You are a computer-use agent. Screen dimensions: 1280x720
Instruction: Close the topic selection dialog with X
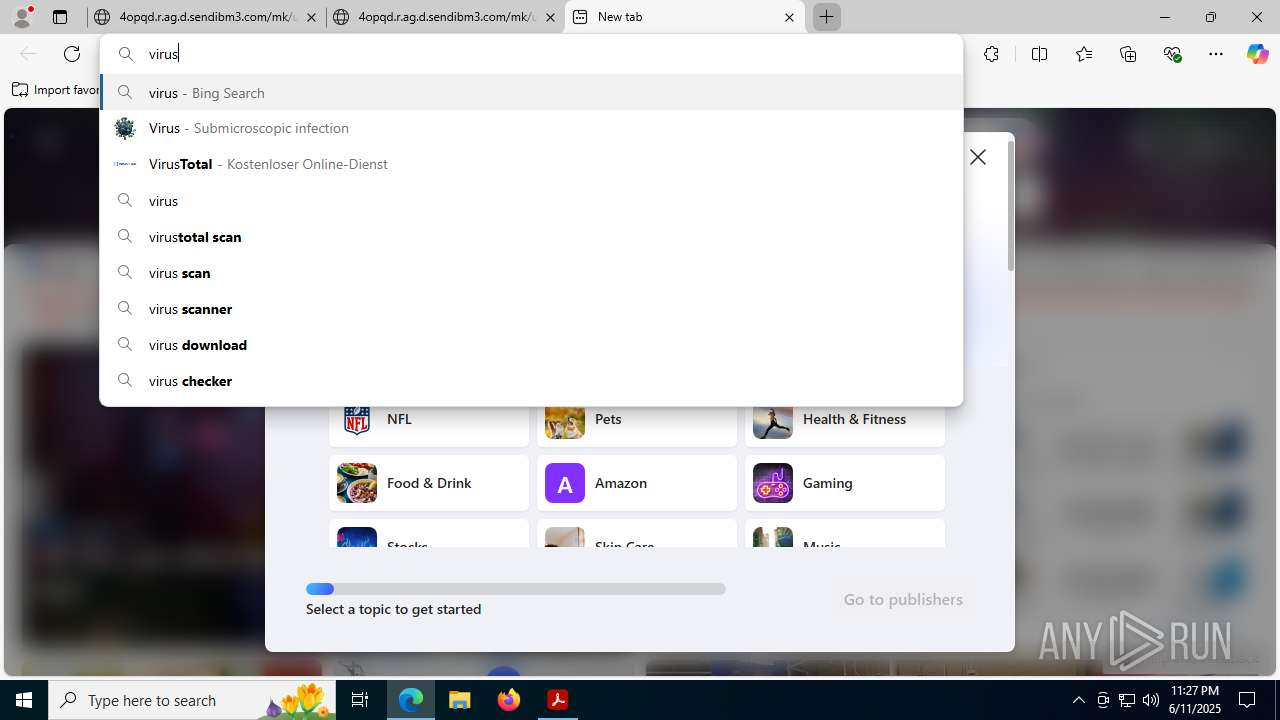(978, 157)
